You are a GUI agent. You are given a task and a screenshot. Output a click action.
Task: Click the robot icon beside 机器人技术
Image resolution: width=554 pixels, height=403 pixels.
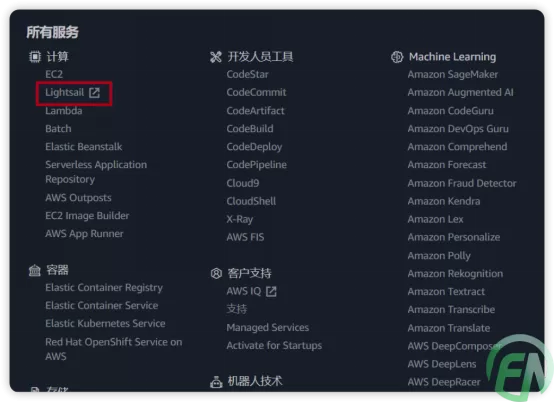pyautogui.click(x=216, y=382)
